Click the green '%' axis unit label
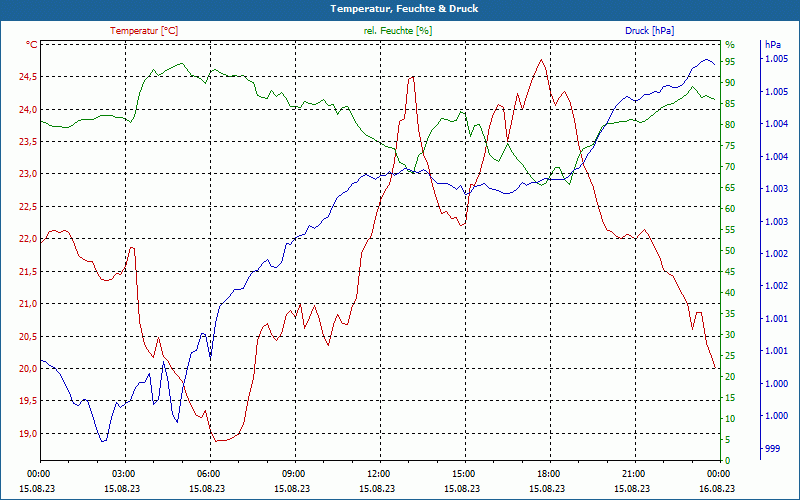 (x=730, y=45)
